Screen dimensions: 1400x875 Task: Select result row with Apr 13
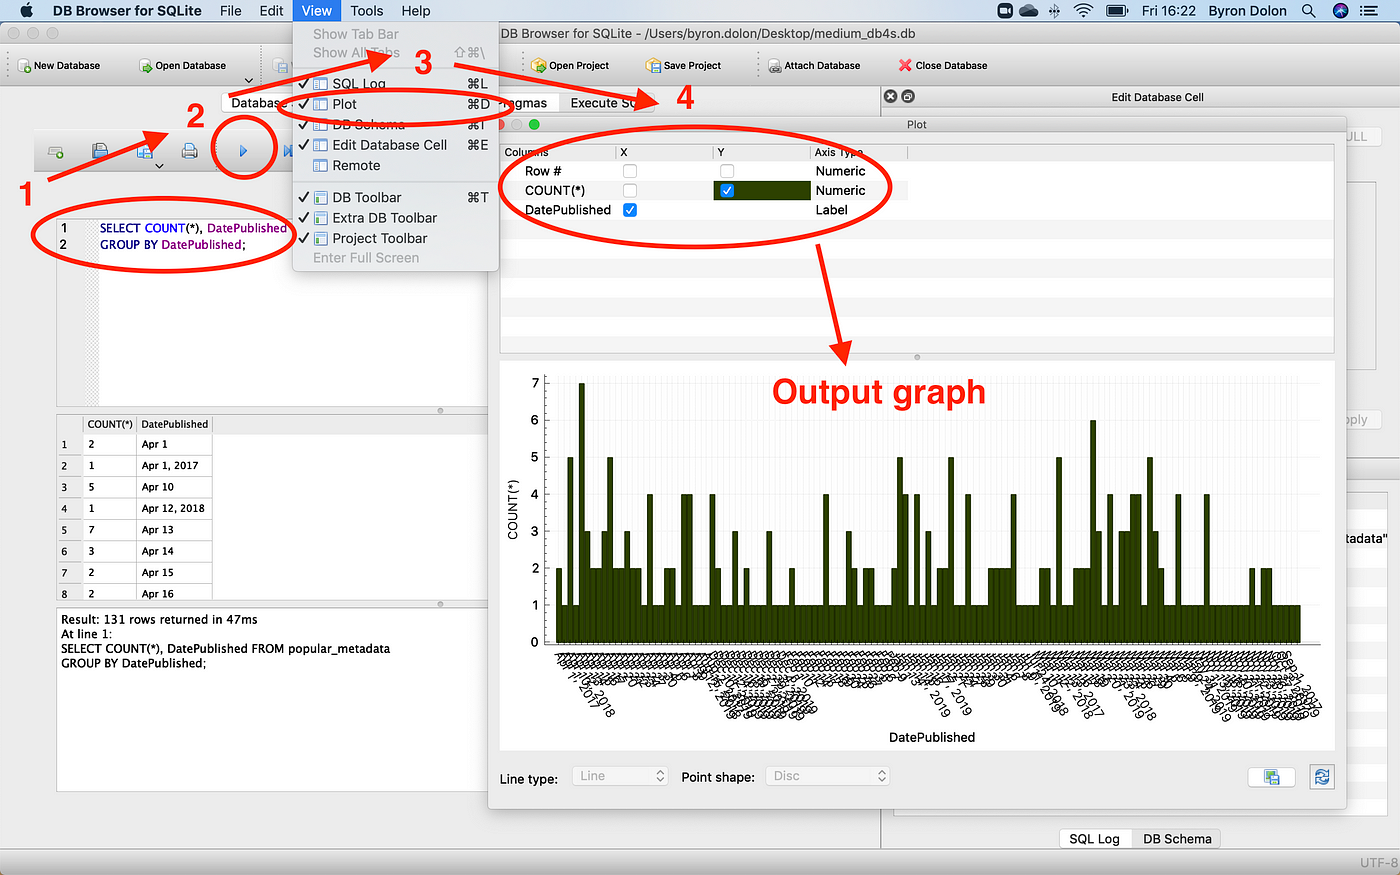pyautogui.click(x=64, y=530)
